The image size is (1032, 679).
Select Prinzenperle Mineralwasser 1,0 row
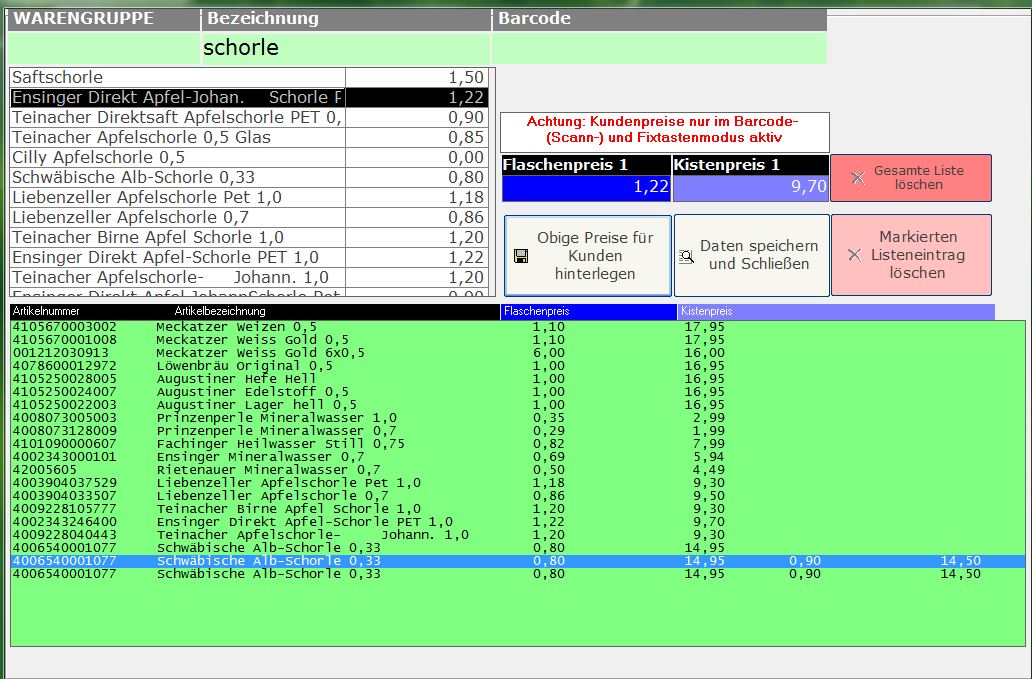click(518, 418)
